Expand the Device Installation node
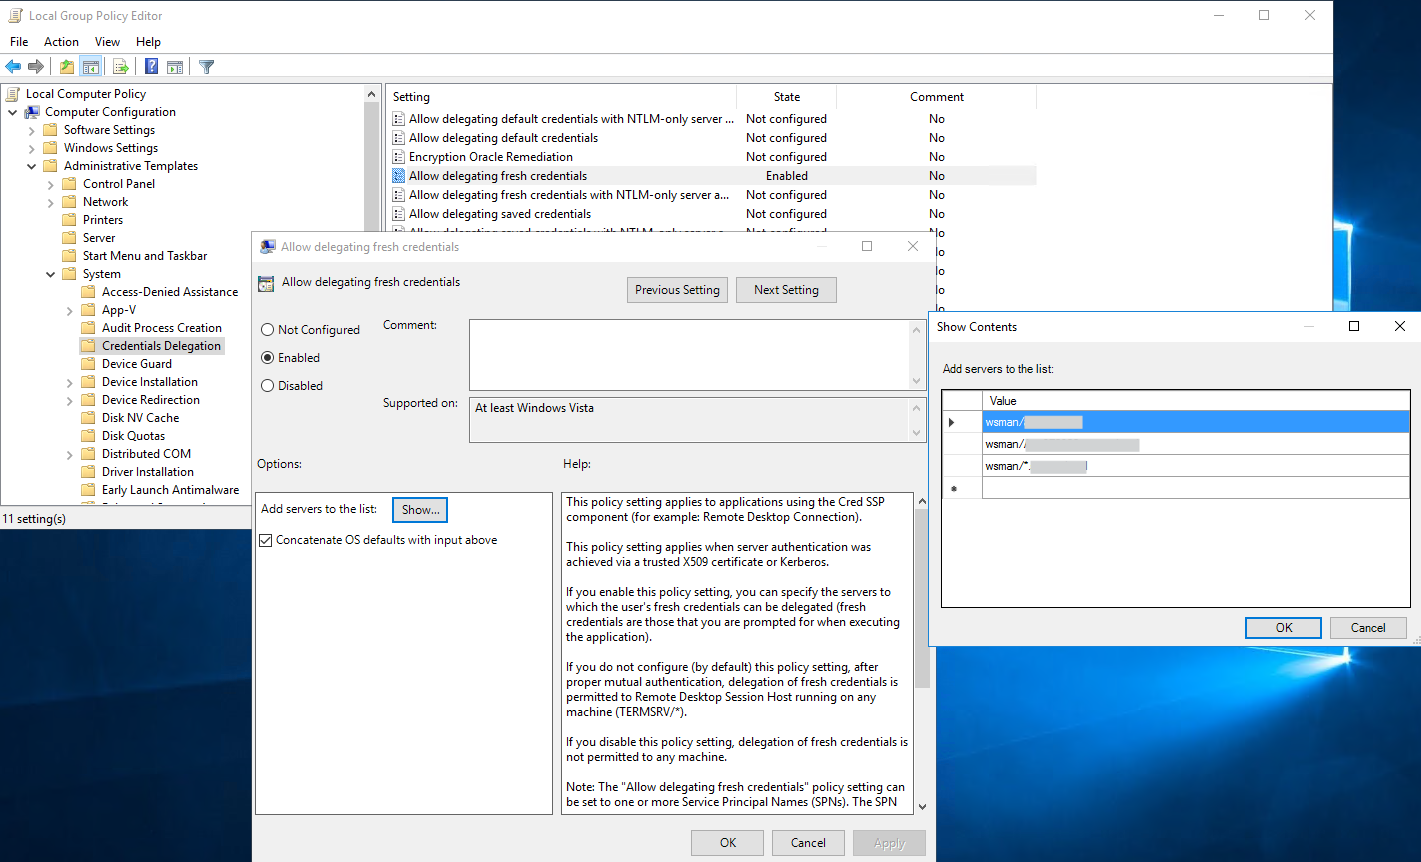The image size is (1421, 862). pos(70,382)
